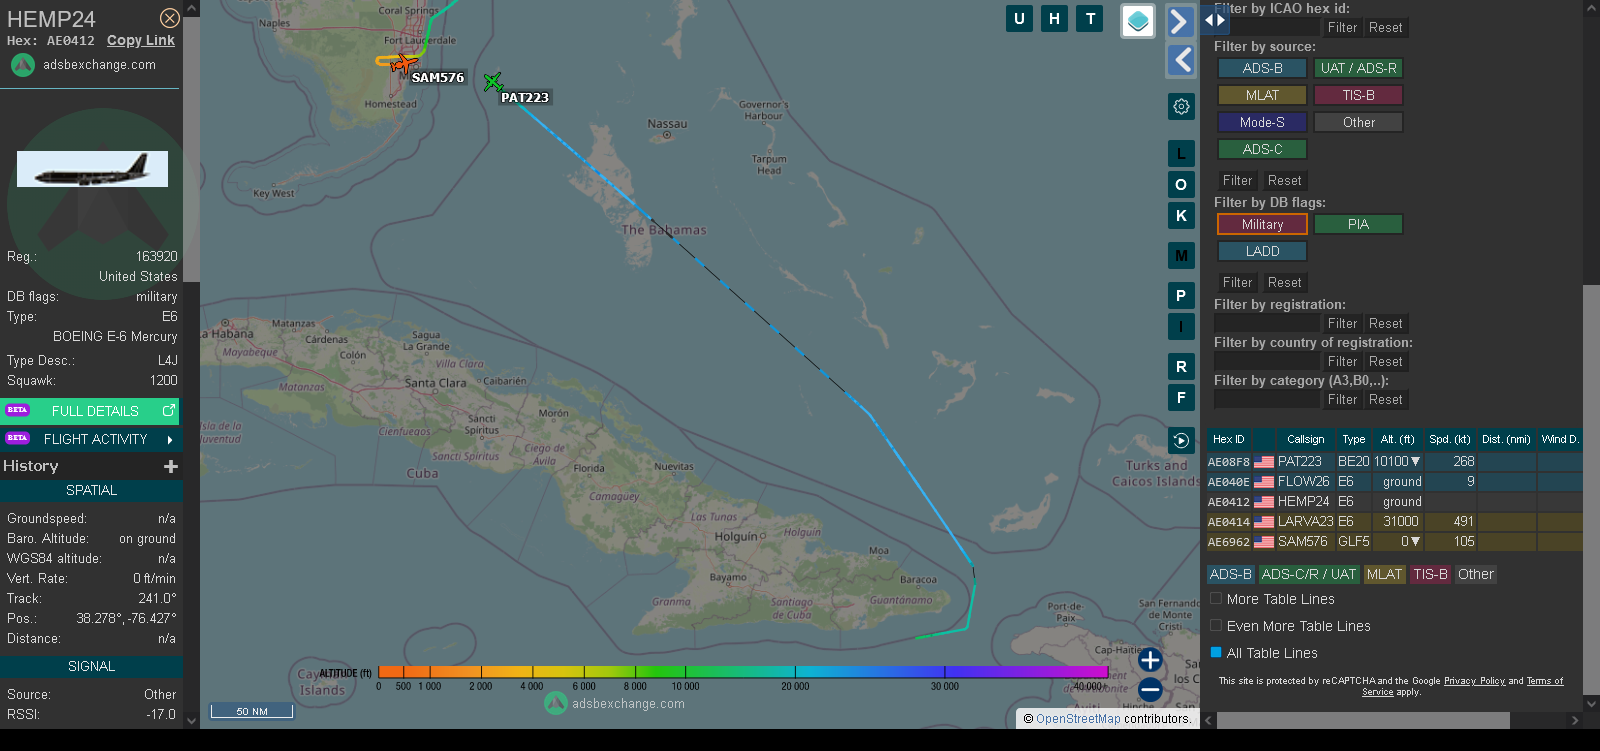
Task: Toggle the PIA DB flag filter
Action: 1358,224
